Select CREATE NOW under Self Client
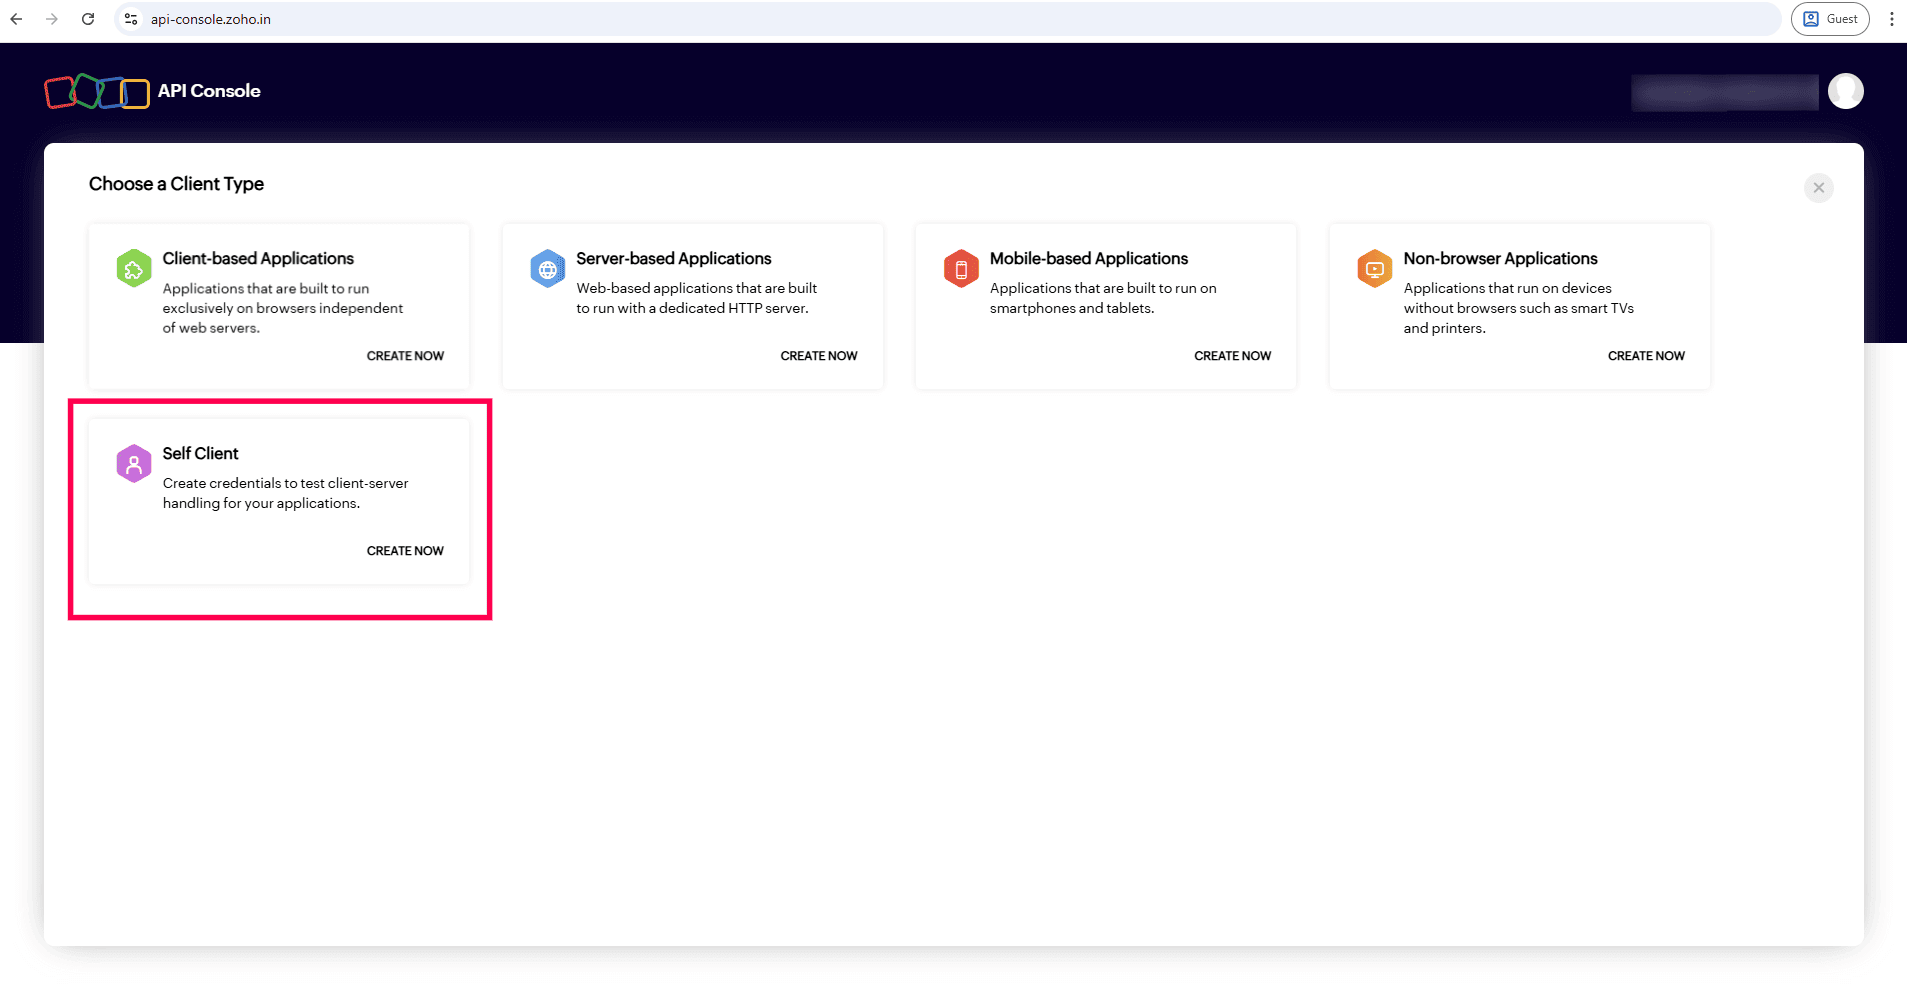This screenshot has width=1907, height=987. (x=405, y=550)
